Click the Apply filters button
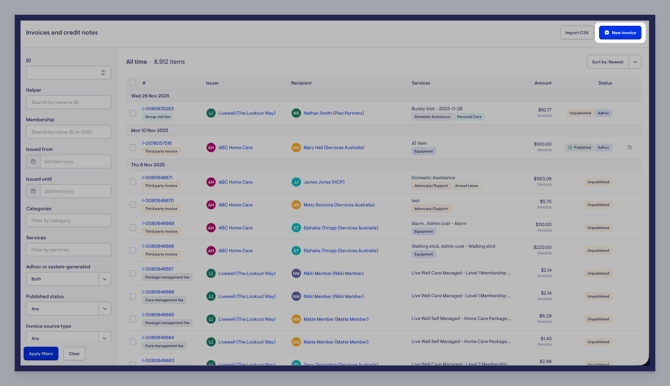Screen dimensions: 670x386 click(41, 354)
